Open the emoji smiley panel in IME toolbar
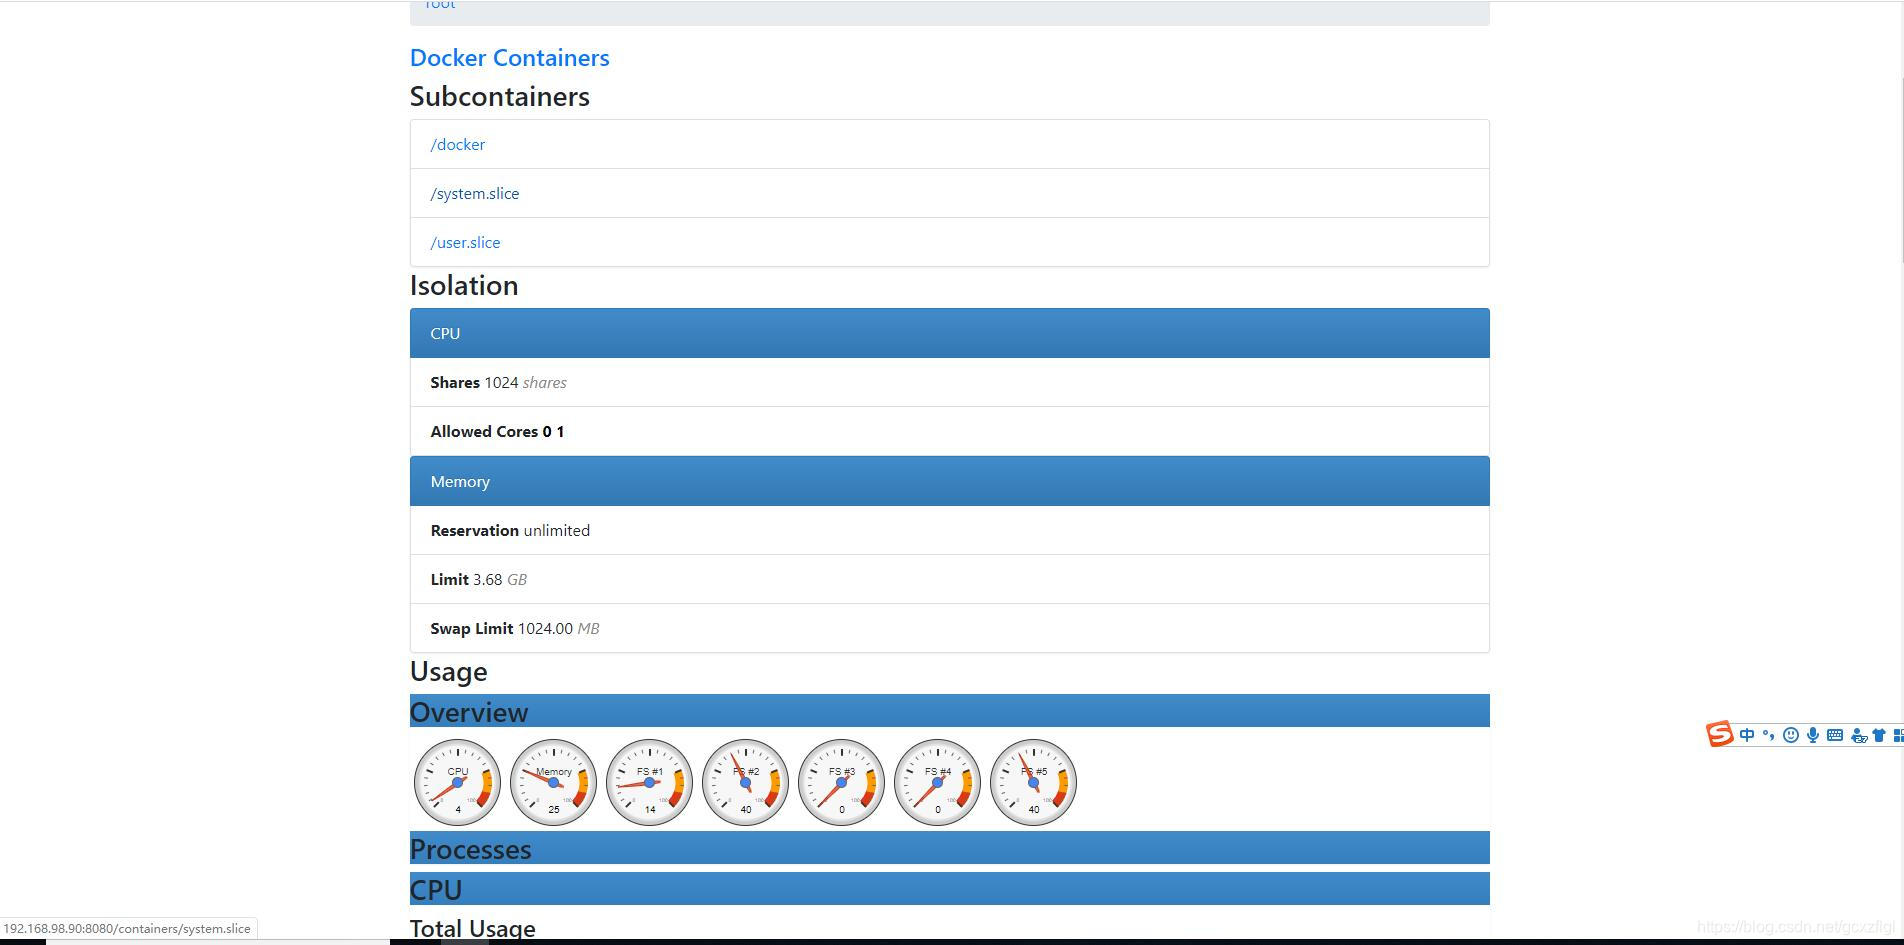The image size is (1904, 945). (x=1790, y=735)
